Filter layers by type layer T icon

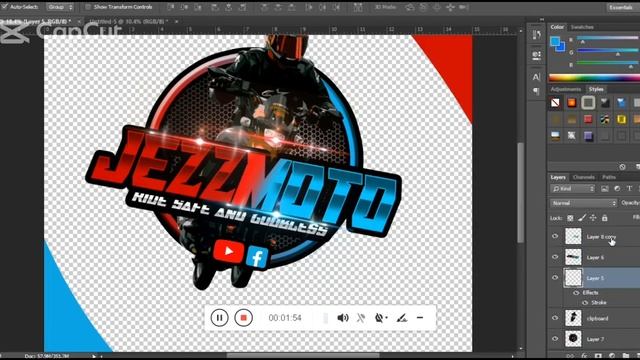click(x=629, y=189)
